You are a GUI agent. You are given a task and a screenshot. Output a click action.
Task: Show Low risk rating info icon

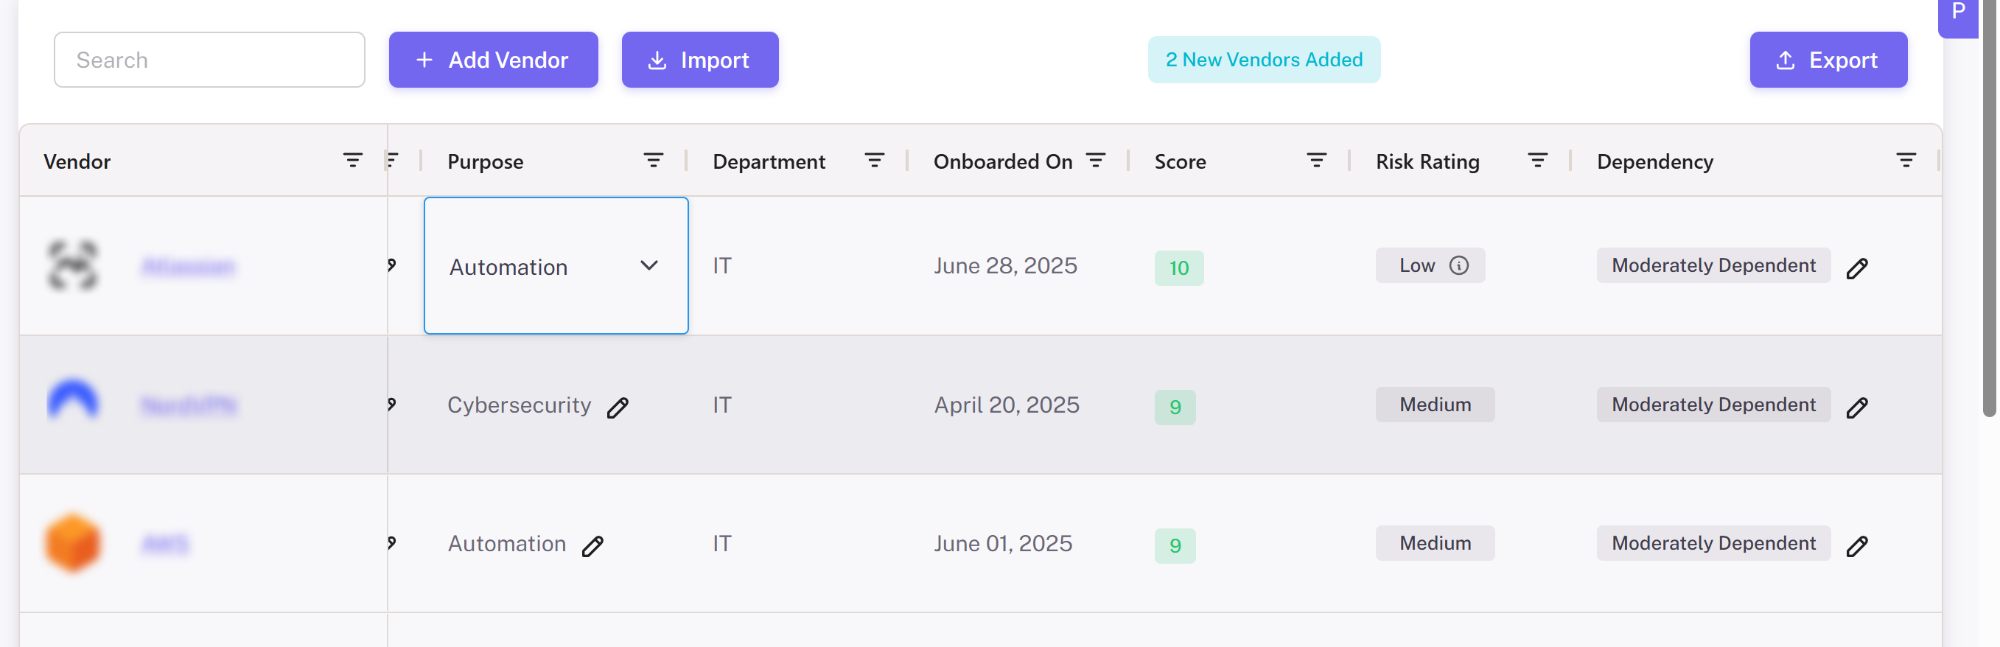1459,265
